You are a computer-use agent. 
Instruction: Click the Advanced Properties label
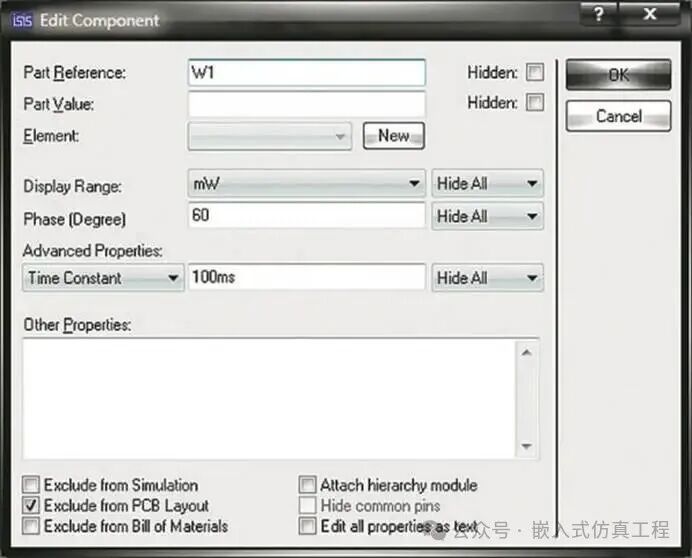pyautogui.click(x=93, y=251)
